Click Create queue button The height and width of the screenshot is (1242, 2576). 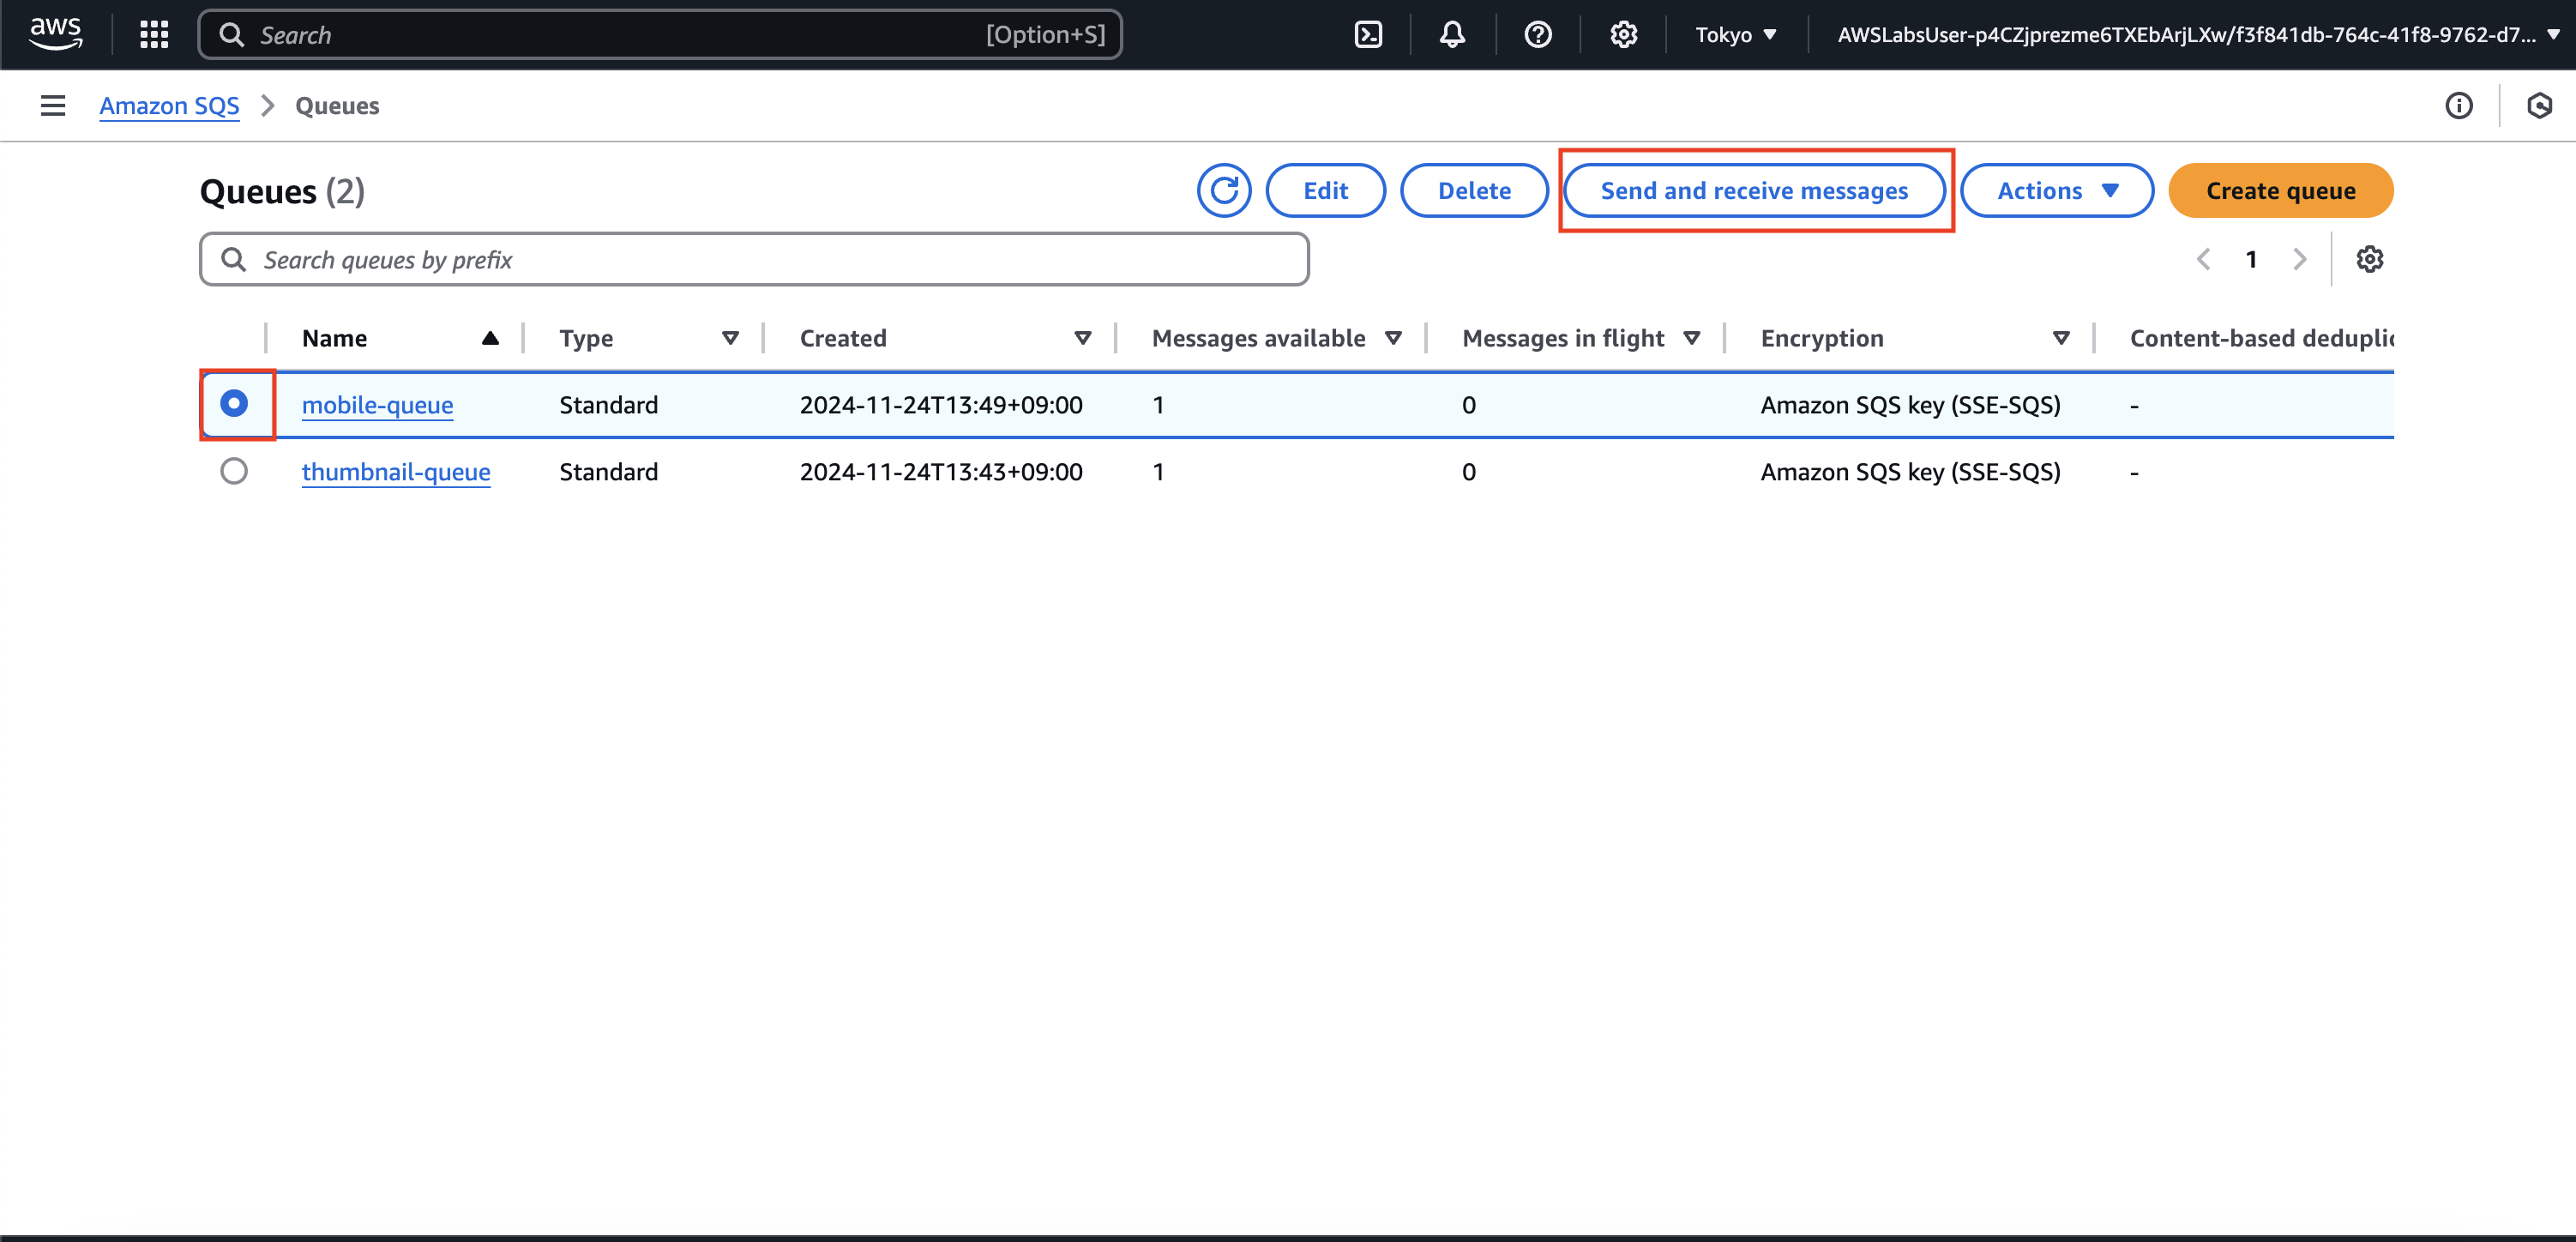(2280, 190)
